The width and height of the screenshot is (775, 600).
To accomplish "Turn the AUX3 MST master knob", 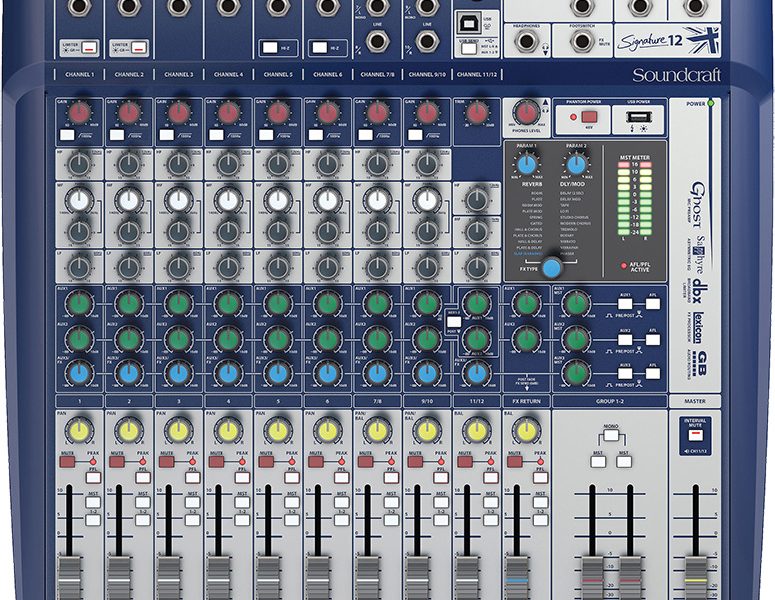I will click(x=576, y=374).
